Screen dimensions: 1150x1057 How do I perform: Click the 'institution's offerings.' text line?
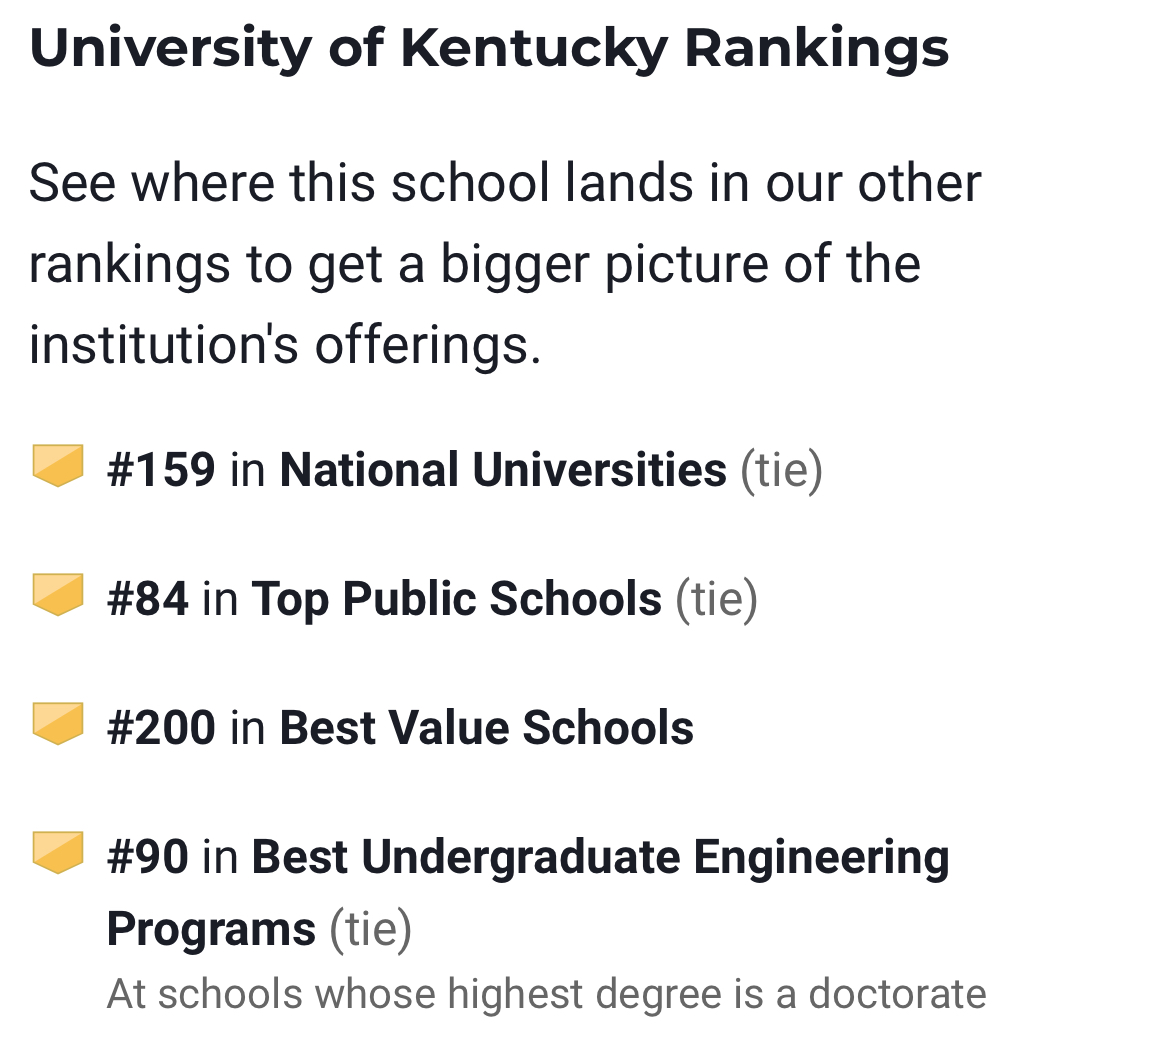[285, 345]
